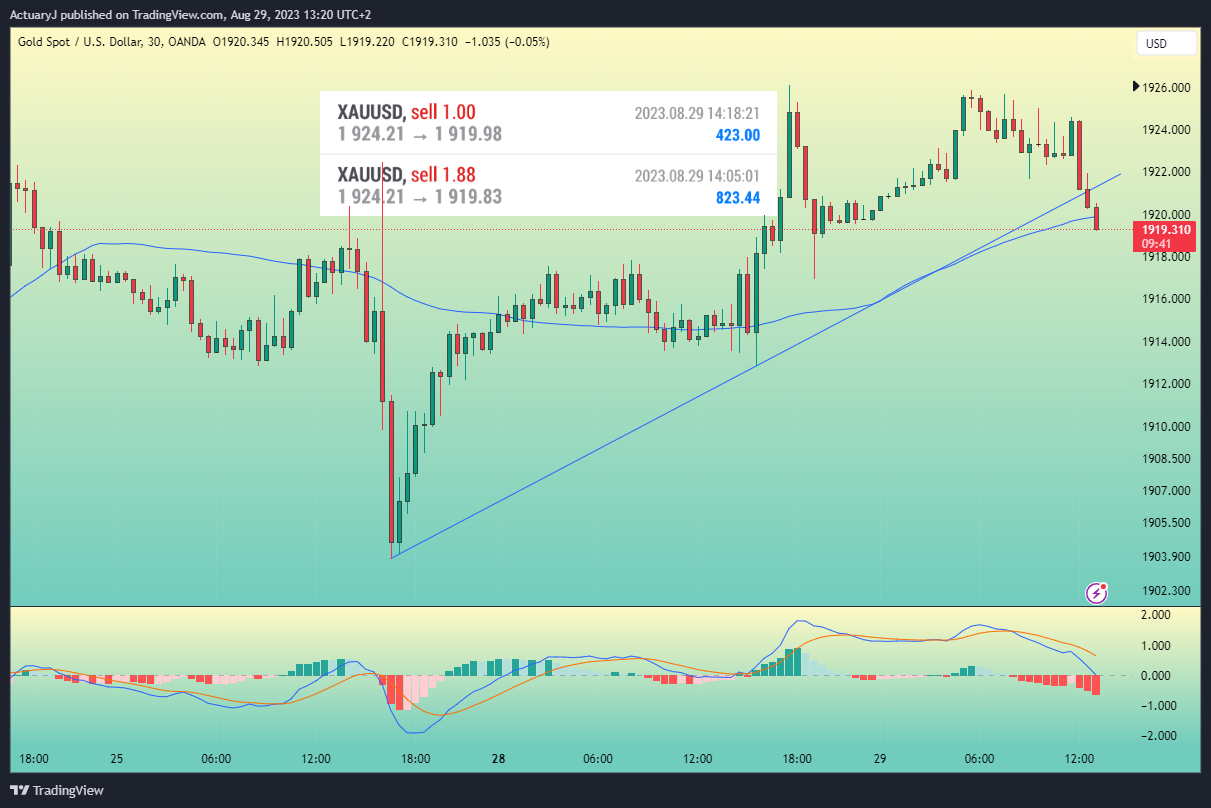Click the MACD axis label 2.000
Viewport: 1211px width, 808px height.
(1155, 615)
